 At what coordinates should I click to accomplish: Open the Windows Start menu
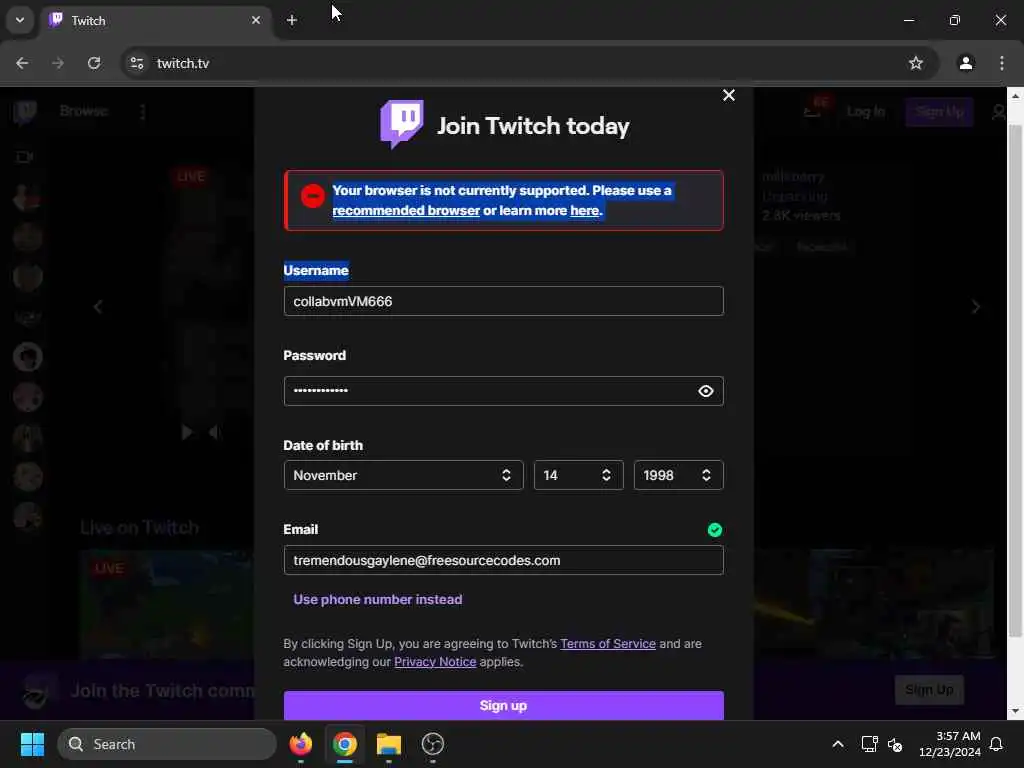[32, 744]
